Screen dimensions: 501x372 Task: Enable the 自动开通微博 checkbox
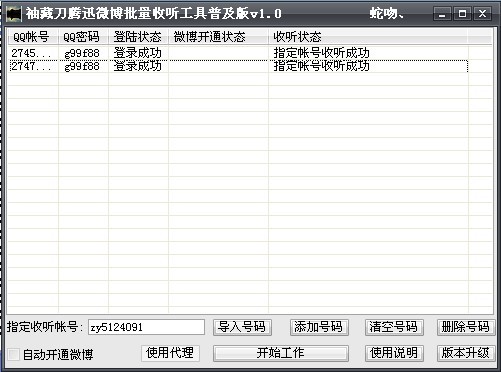click(x=13, y=354)
